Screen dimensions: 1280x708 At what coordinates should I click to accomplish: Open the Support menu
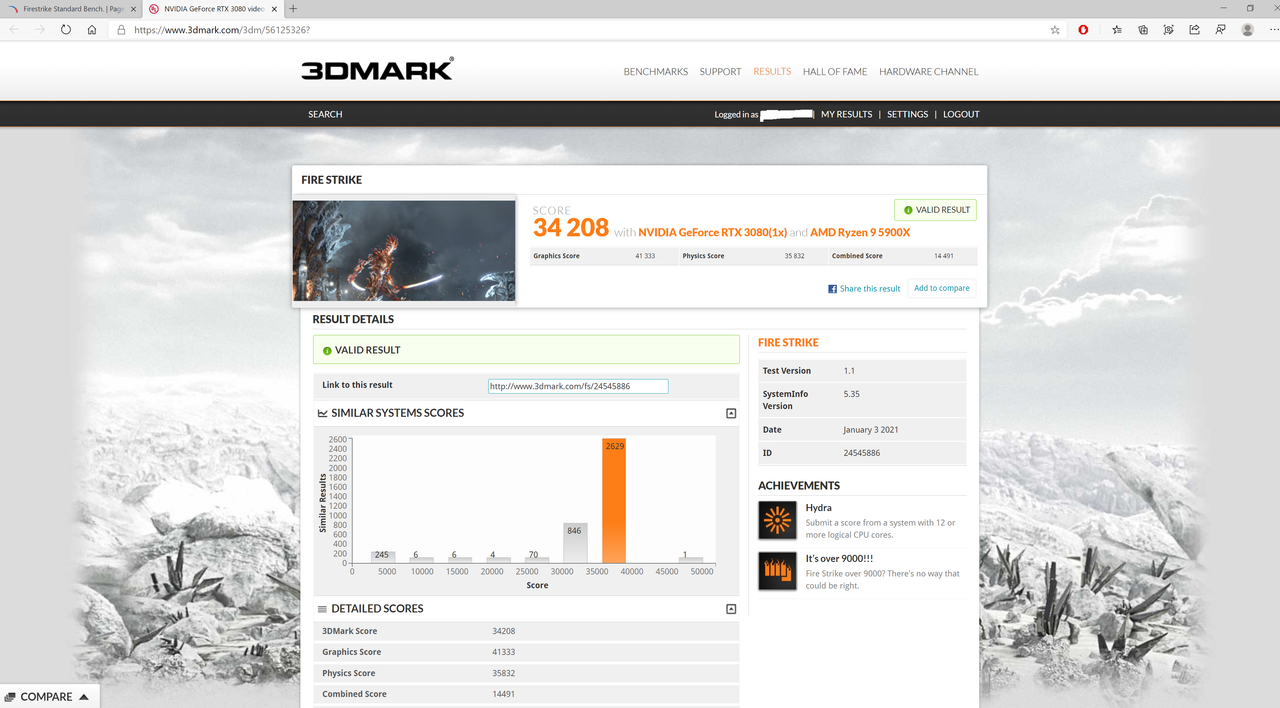click(x=720, y=72)
